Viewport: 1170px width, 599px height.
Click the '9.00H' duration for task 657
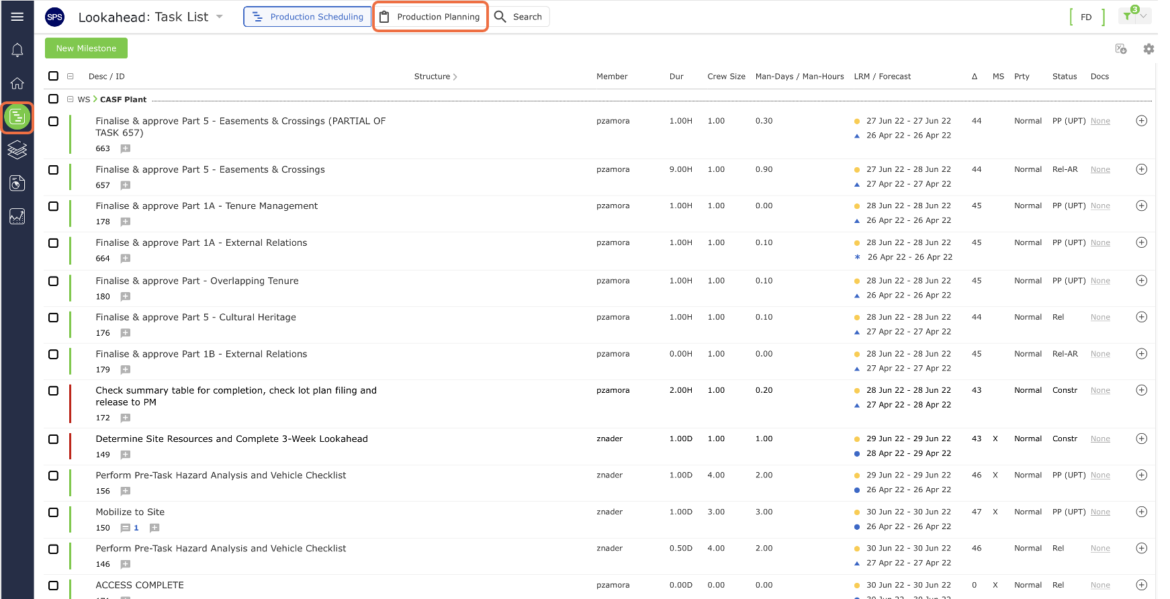(681, 169)
